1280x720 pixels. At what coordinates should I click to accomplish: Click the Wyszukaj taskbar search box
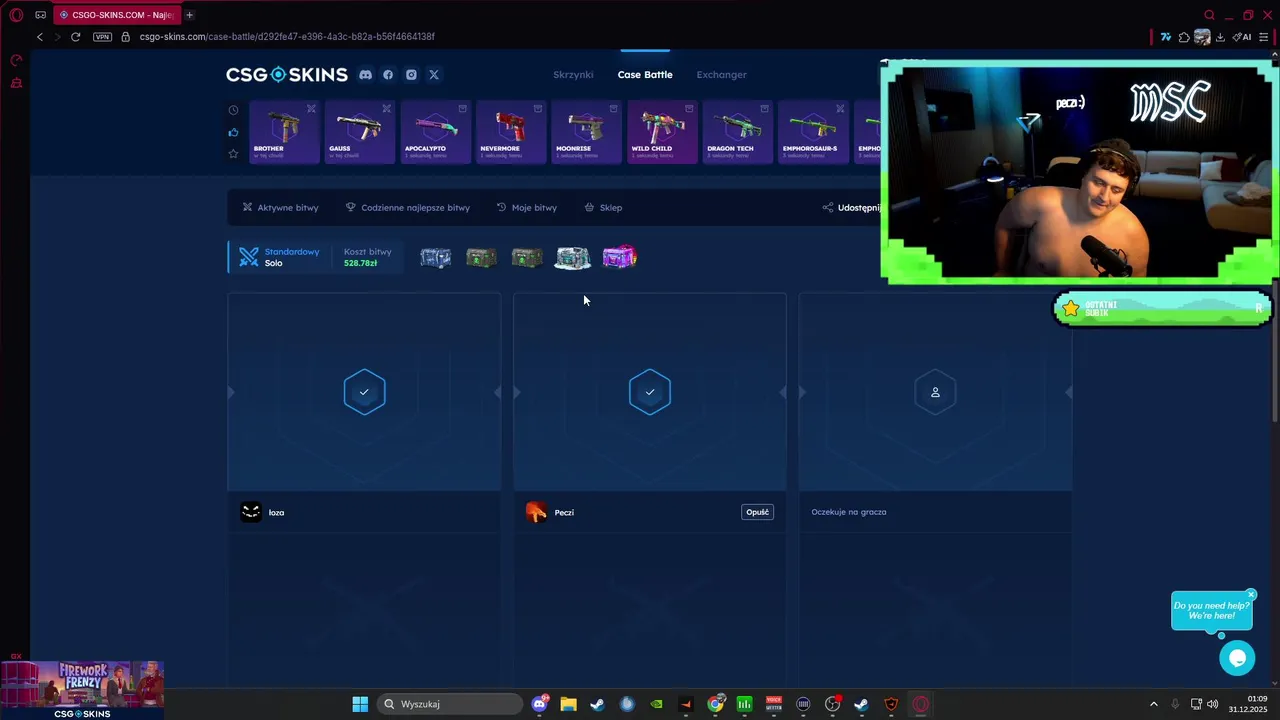(x=450, y=704)
